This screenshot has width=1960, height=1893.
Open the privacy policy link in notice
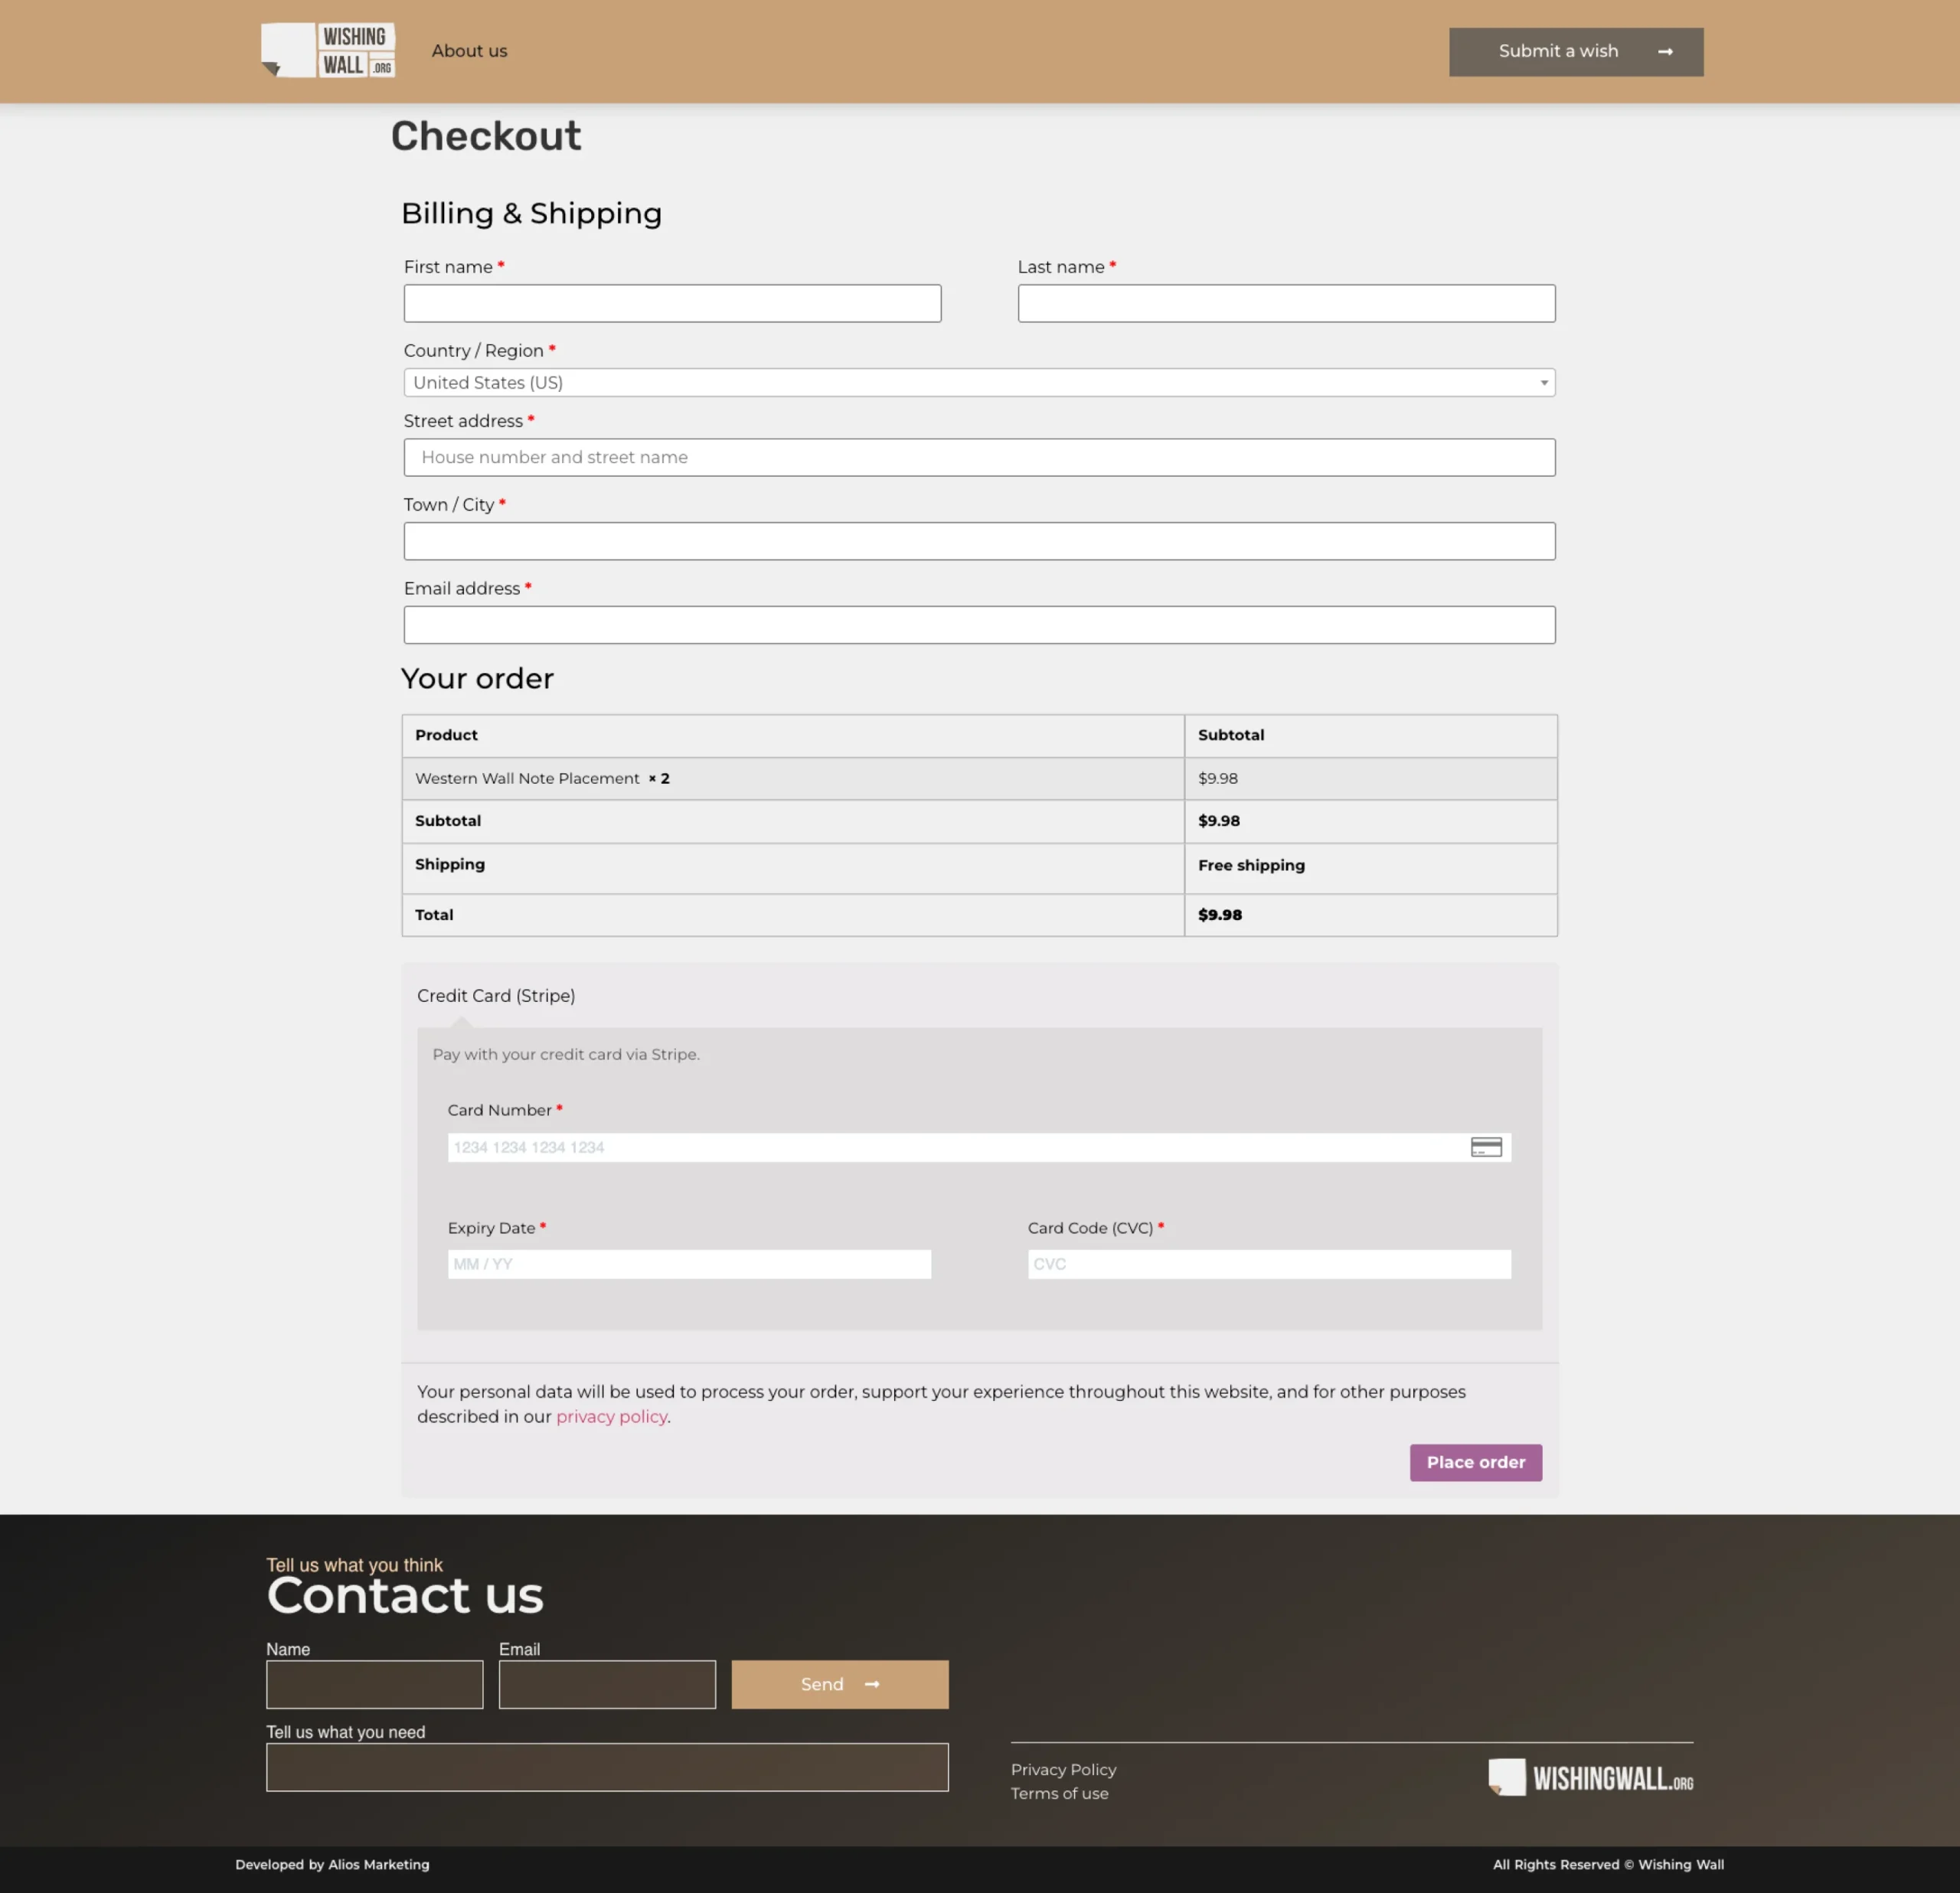coord(611,1417)
